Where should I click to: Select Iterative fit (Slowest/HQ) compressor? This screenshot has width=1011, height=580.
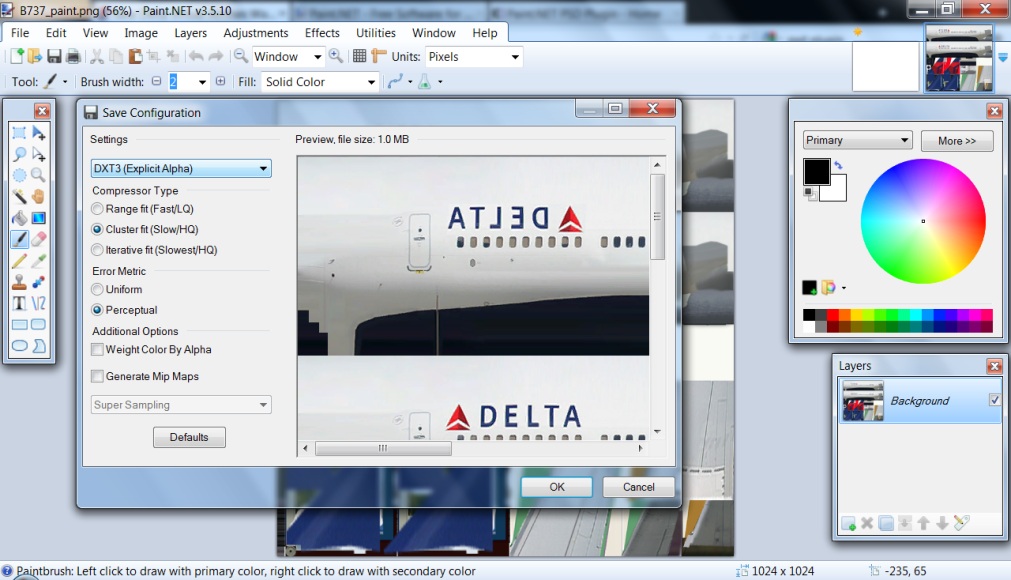pyautogui.click(x=155, y=250)
